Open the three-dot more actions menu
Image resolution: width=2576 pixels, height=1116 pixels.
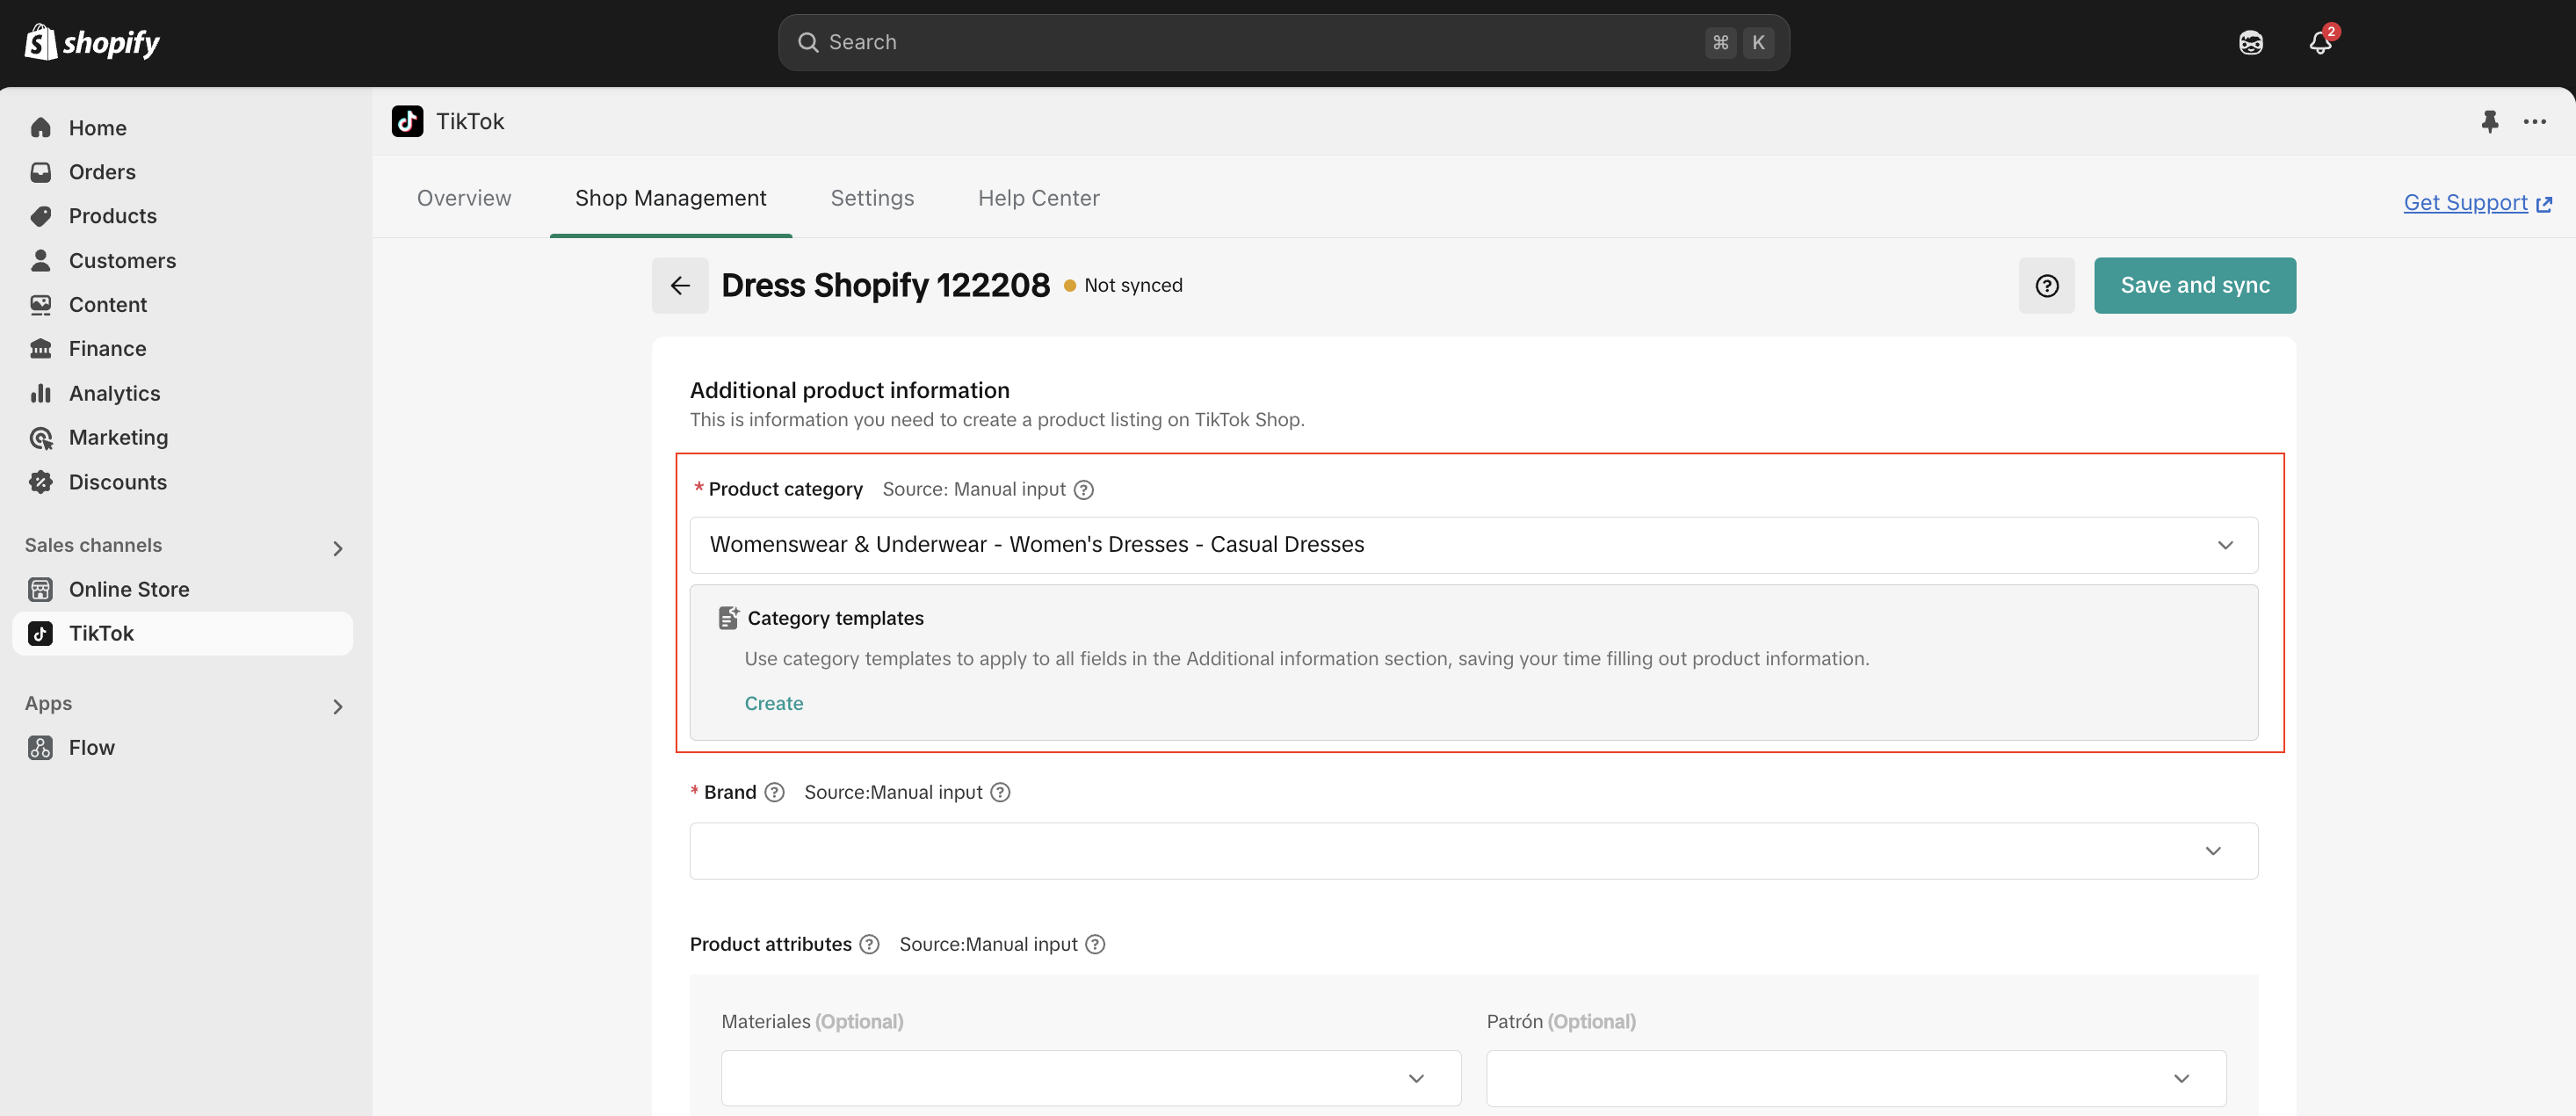[2534, 121]
